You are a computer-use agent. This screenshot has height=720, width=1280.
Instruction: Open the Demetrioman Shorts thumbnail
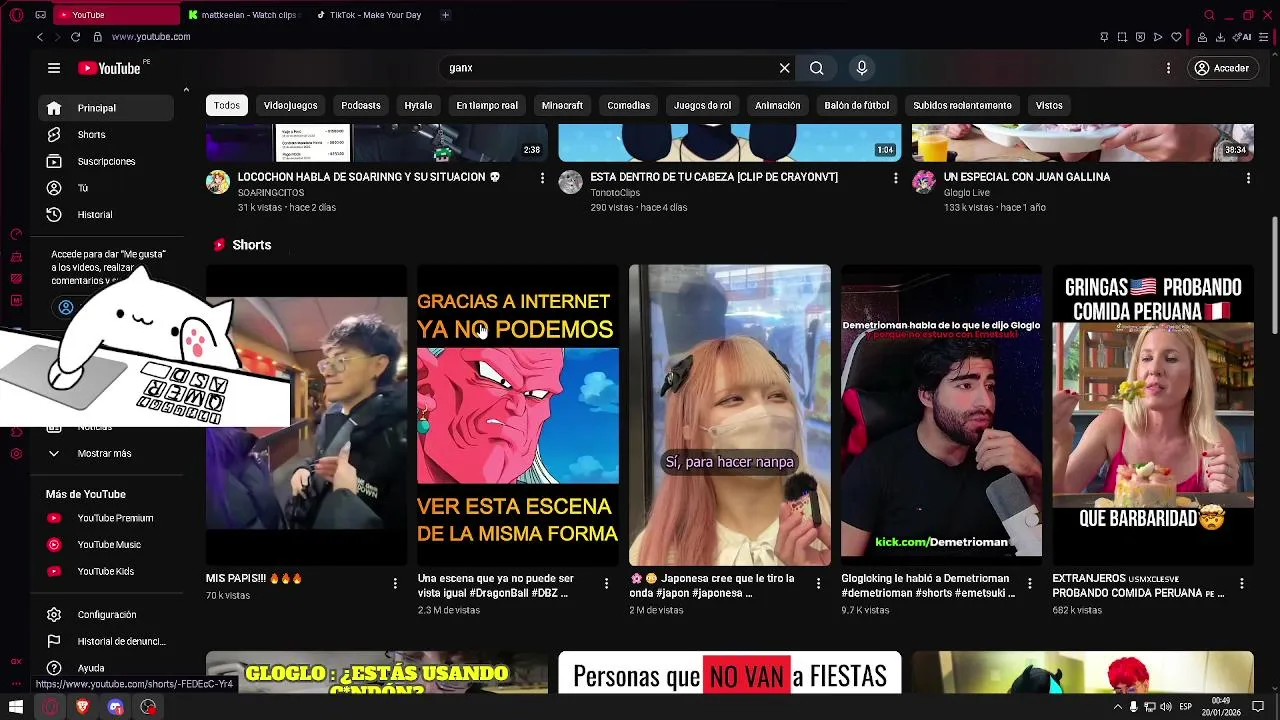click(941, 415)
